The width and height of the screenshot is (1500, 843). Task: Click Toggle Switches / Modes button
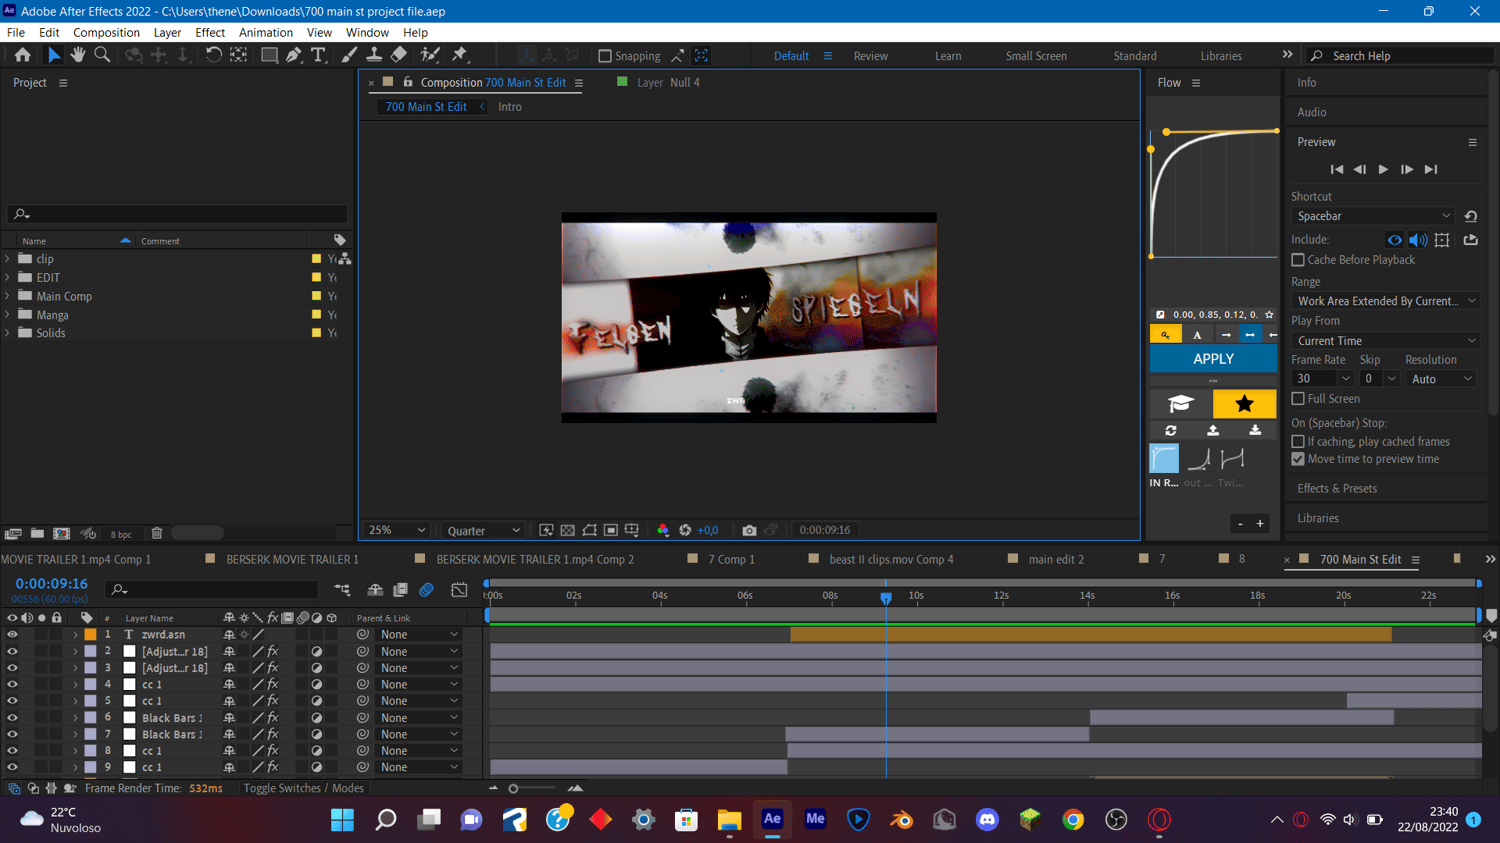pyautogui.click(x=303, y=789)
